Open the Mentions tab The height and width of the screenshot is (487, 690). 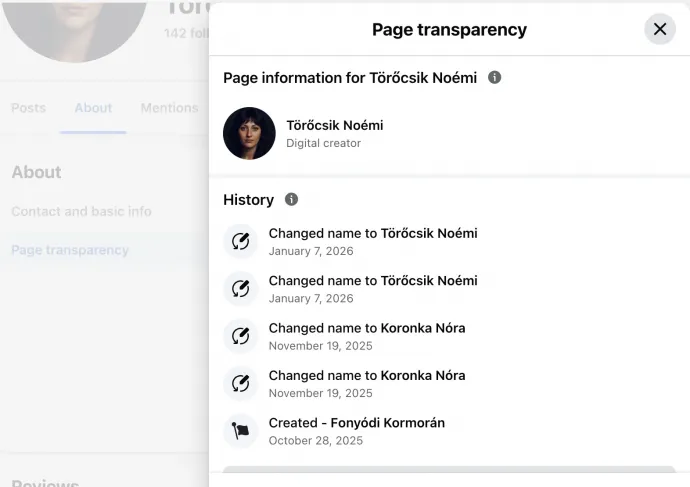point(169,108)
